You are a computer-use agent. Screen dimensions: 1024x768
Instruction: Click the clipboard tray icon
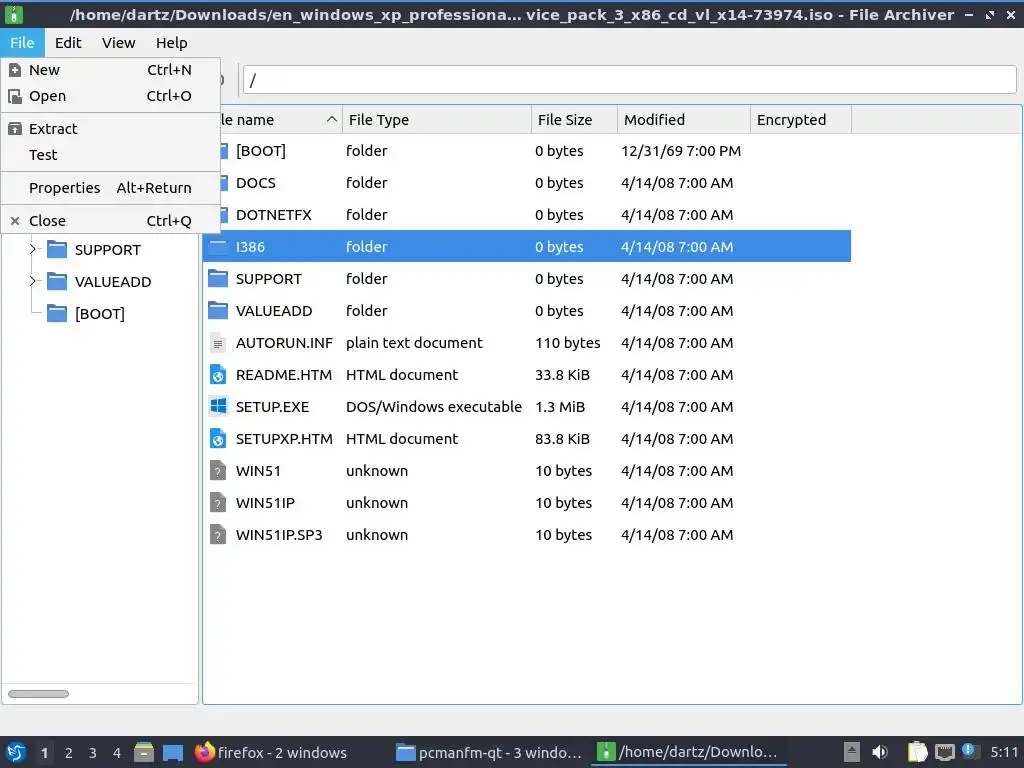pos(918,752)
